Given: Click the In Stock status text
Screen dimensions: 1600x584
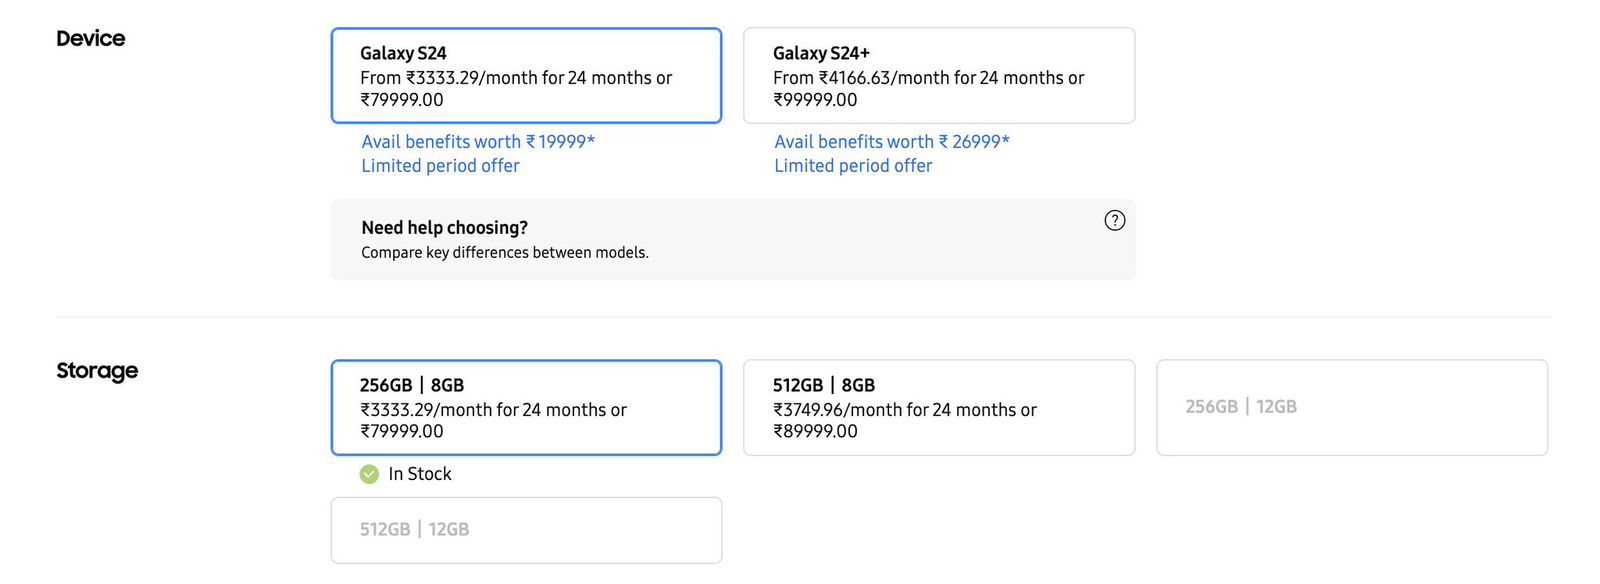Looking at the screenshot, I should 420,474.
